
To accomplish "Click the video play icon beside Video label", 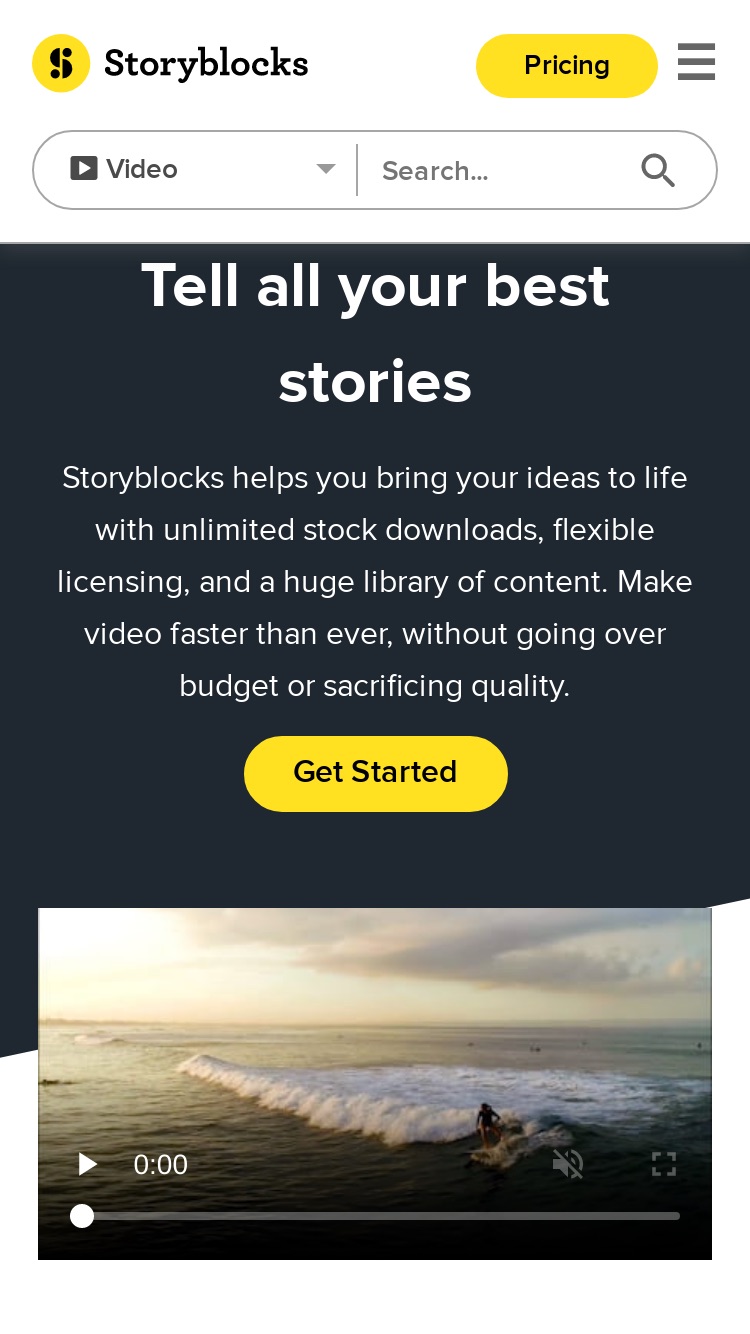I will tap(84, 168).
